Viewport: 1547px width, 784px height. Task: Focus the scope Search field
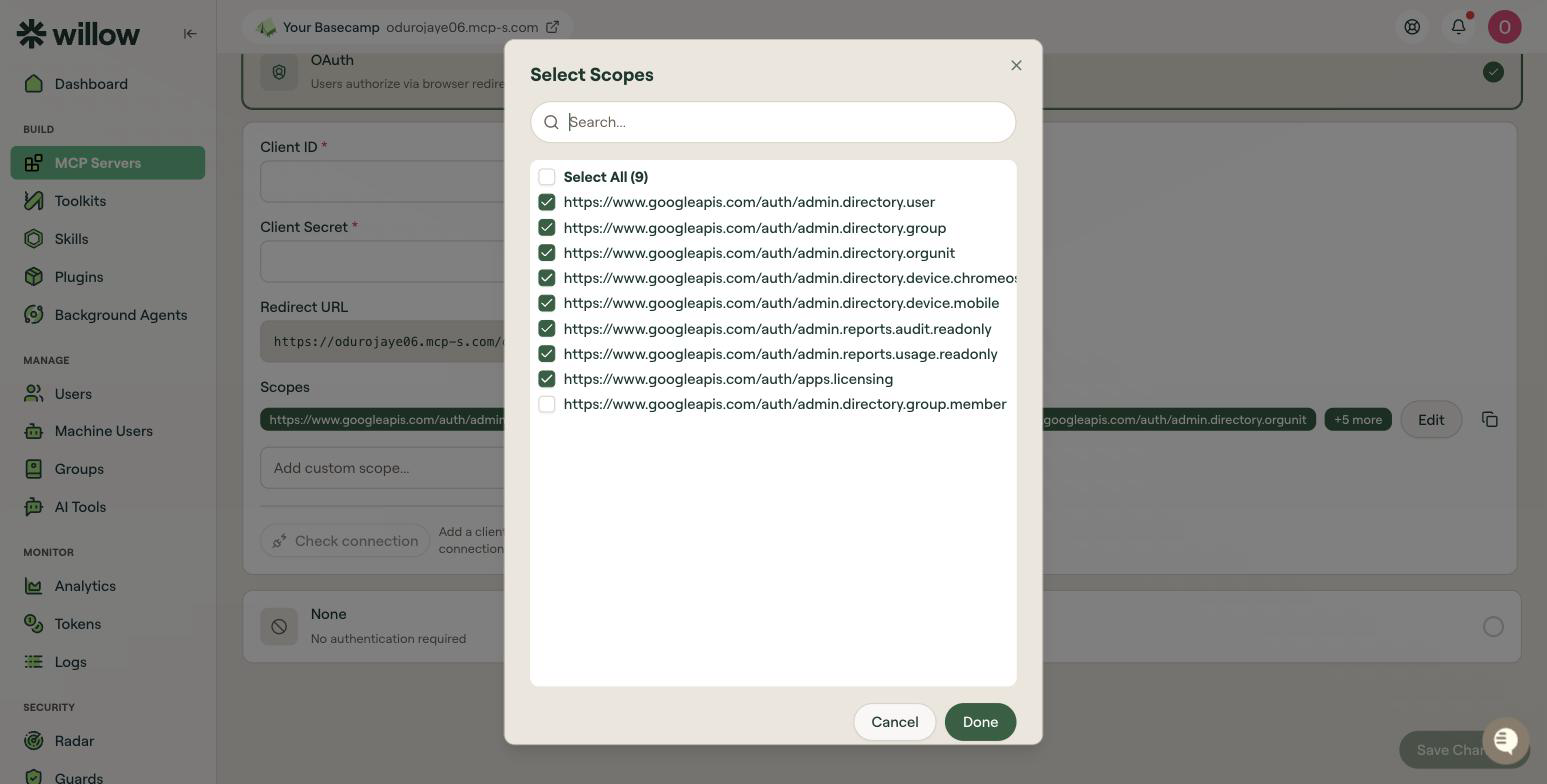[x=773, y=122]
